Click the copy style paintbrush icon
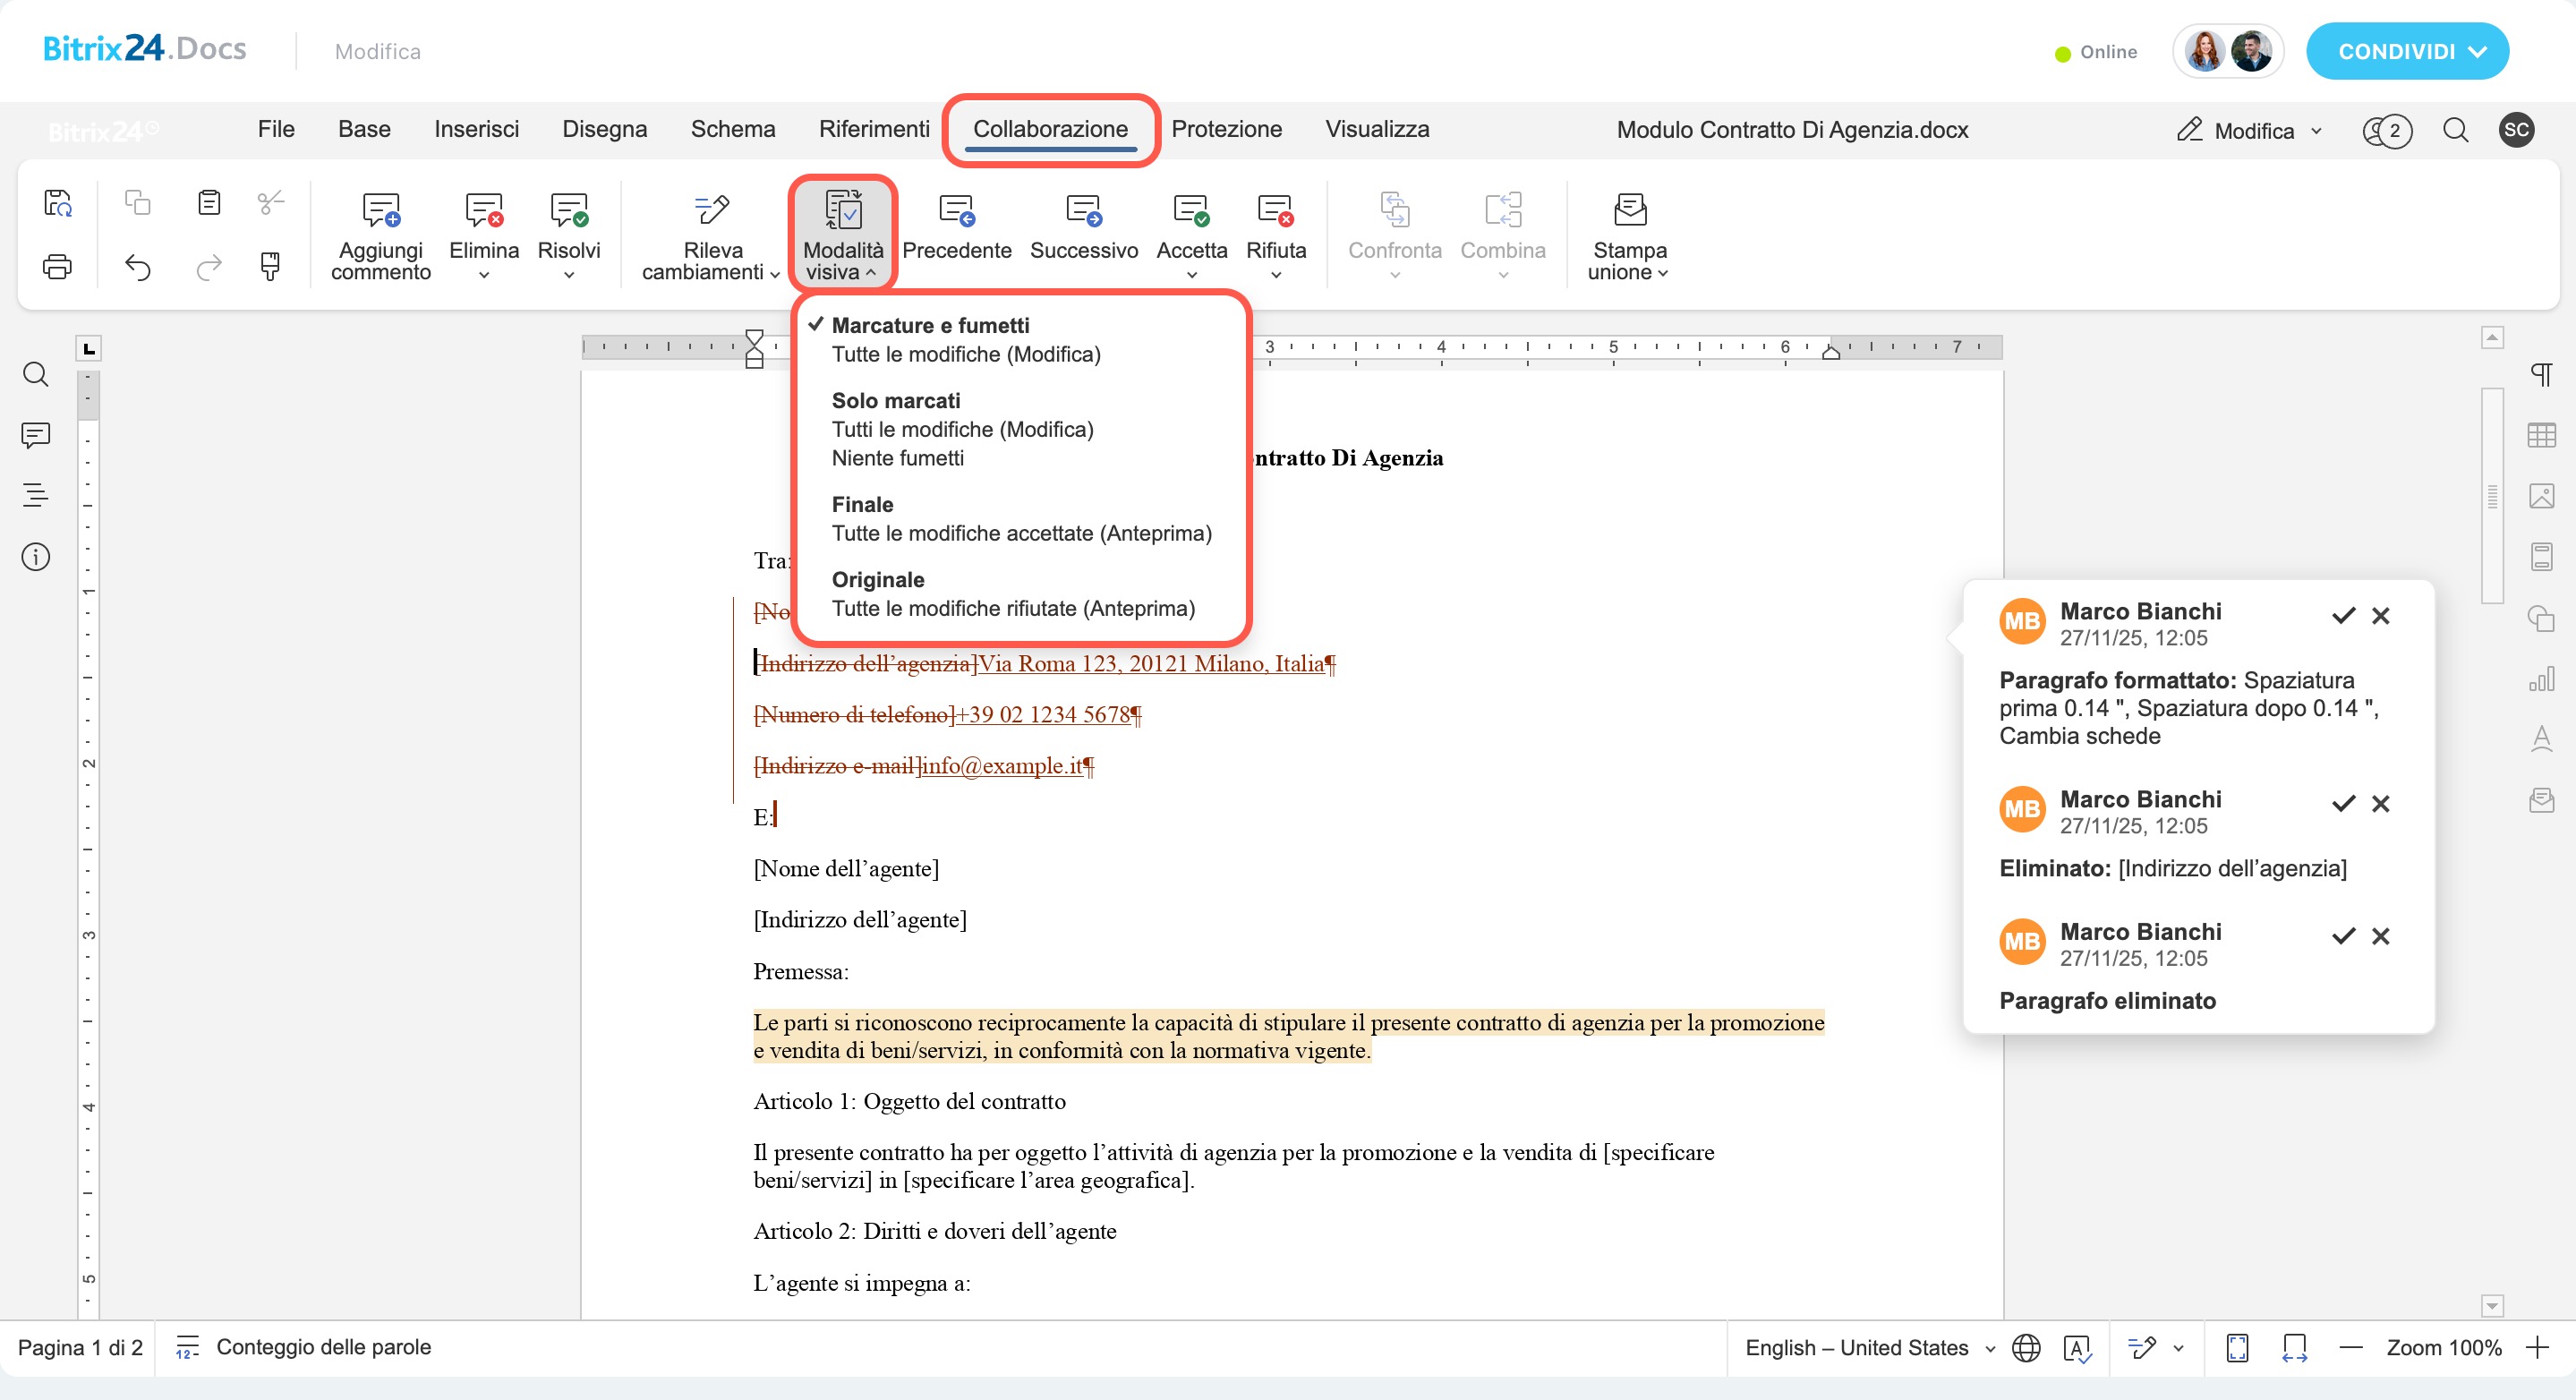The height and width of the screenshot is (1400, 2576). [270, 267]
